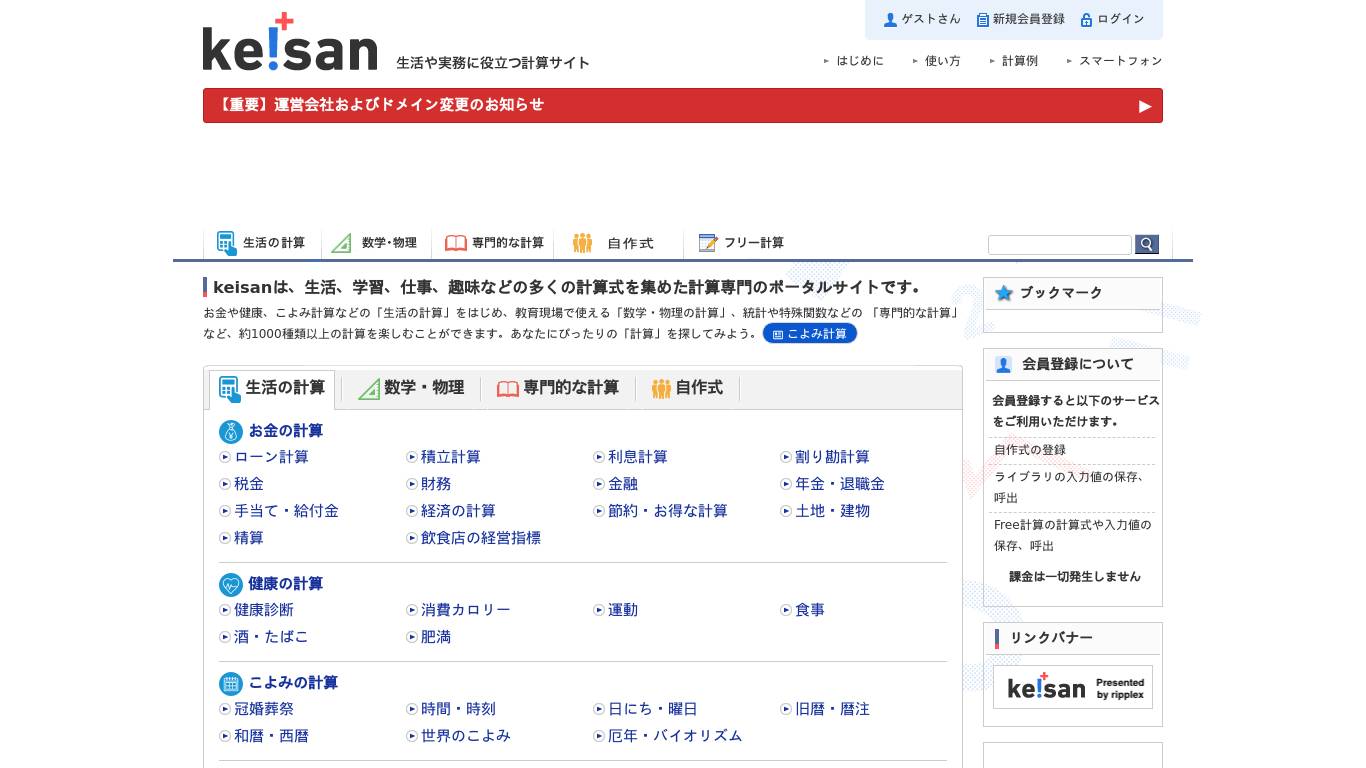Open the 運動 link

[x=623, y=610]
